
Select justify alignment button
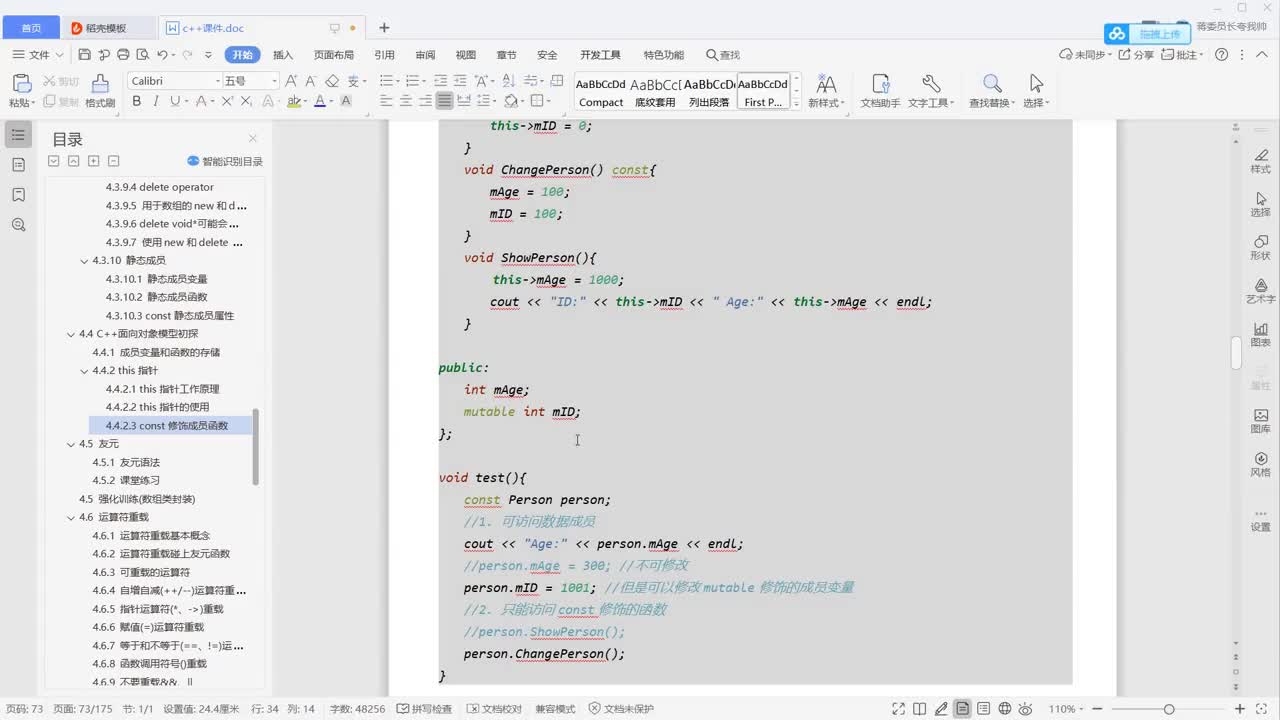click(445, 101)
